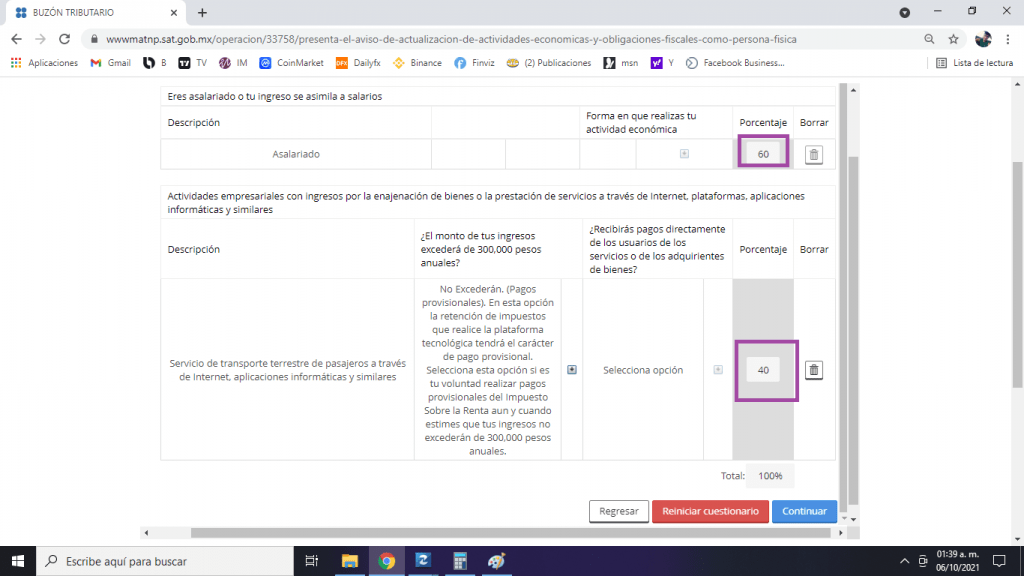Click the taskbar clock showing 01:39 a. m.
The image size is (1024, 576).
(x=957, y=561)
